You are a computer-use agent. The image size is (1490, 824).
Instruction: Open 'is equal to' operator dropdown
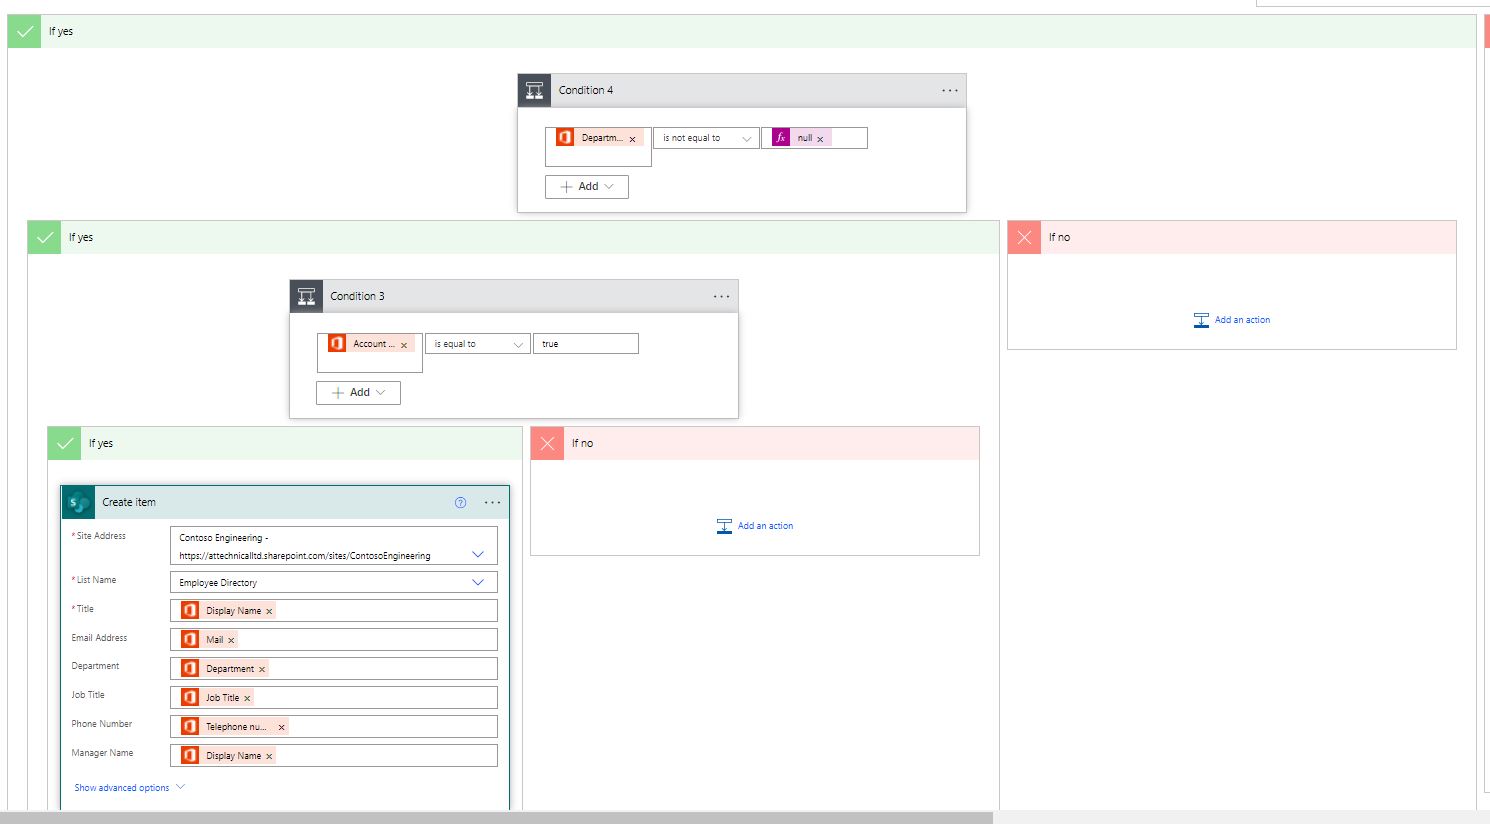point(478,344)
